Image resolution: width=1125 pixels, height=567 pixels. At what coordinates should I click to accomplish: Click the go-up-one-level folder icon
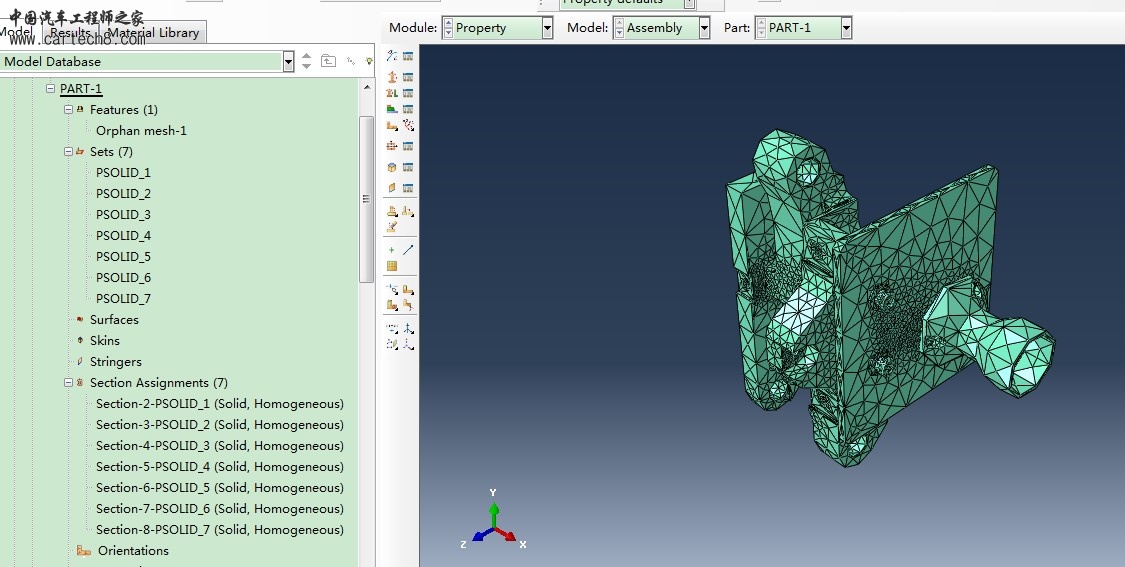click(x=328, y=61)
